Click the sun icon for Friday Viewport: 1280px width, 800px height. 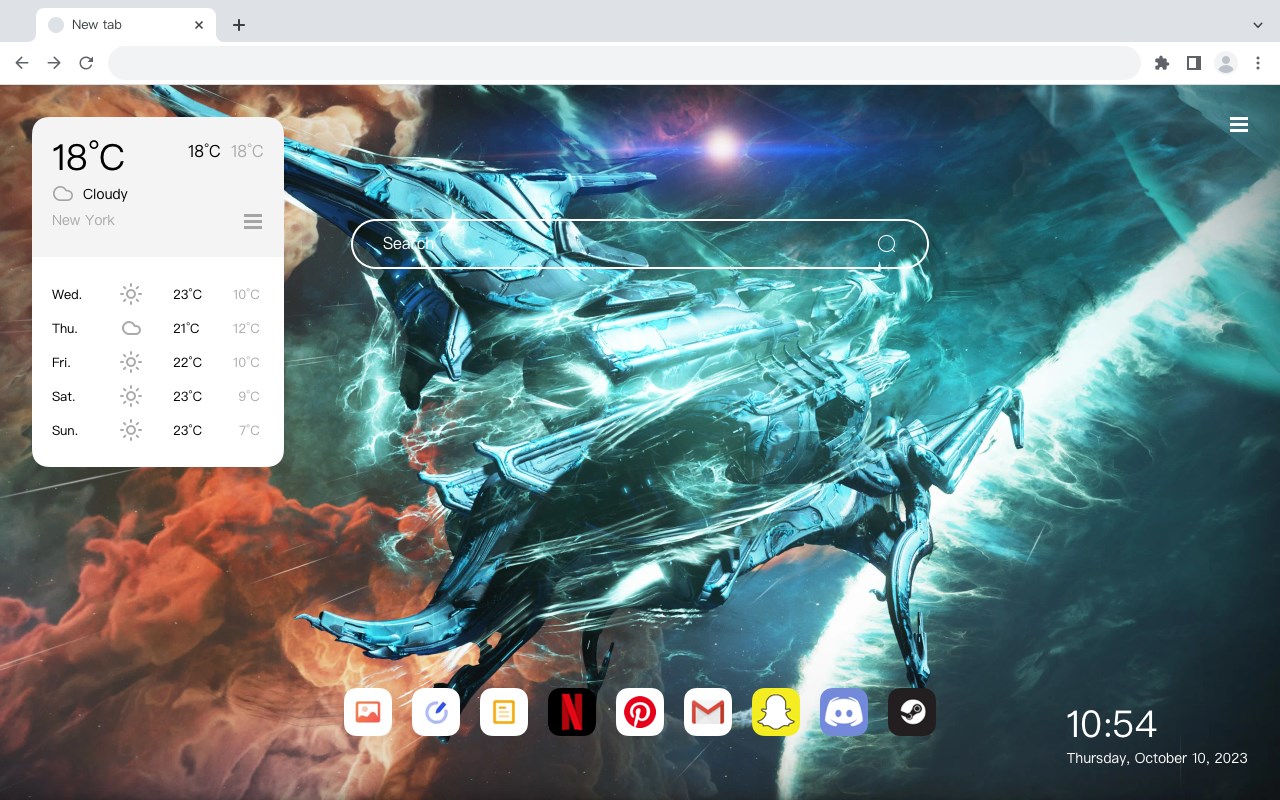(131, 362)
